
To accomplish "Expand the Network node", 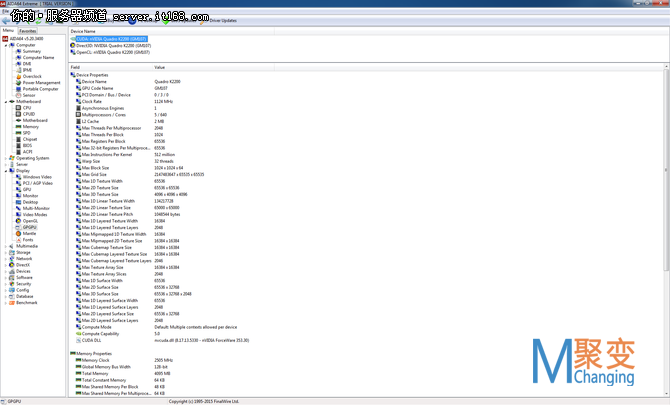I will point(6,259).
